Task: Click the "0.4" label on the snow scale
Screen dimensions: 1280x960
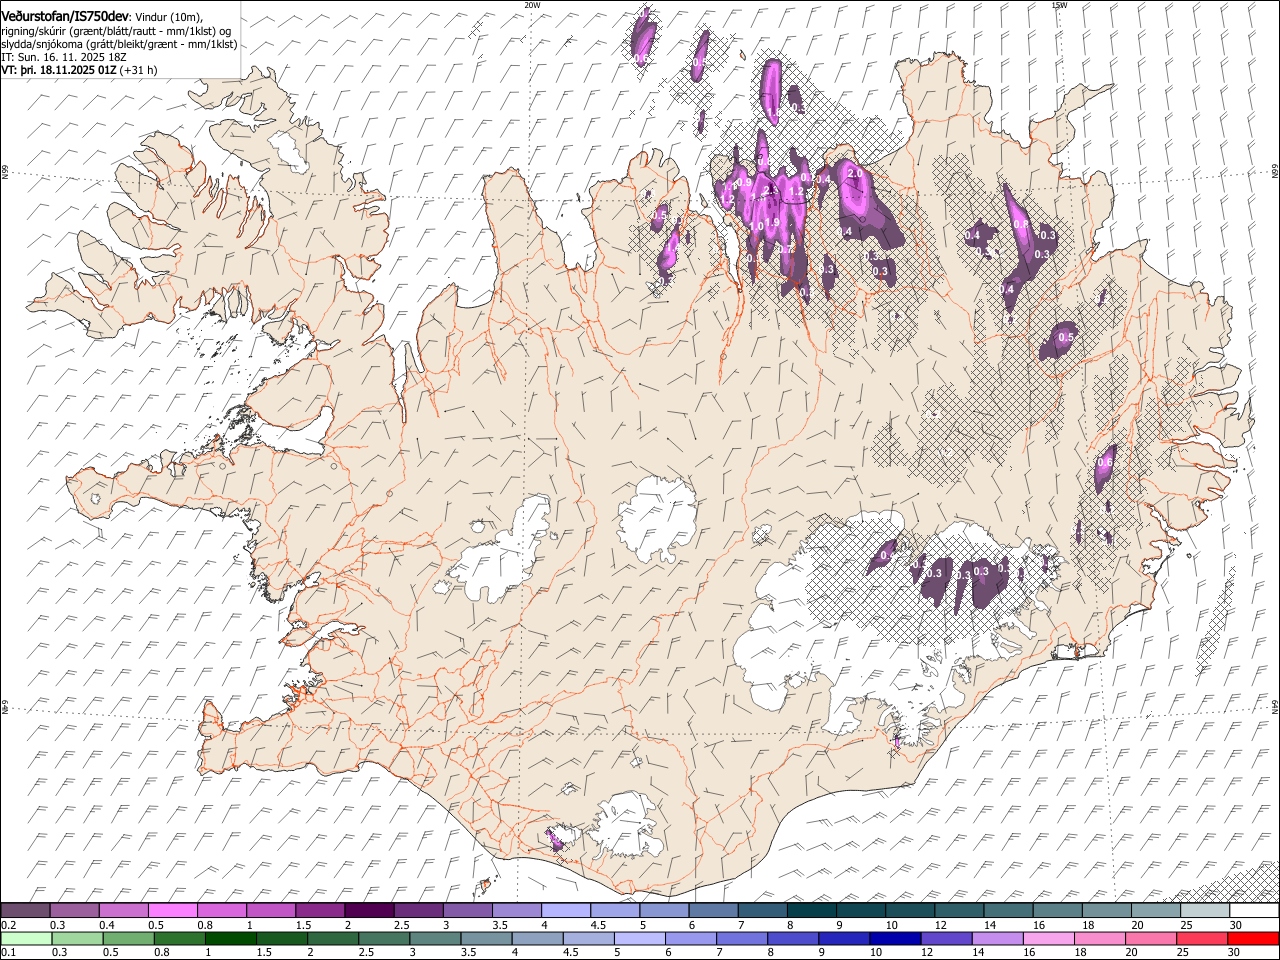Action: click(x=107, y=925)
